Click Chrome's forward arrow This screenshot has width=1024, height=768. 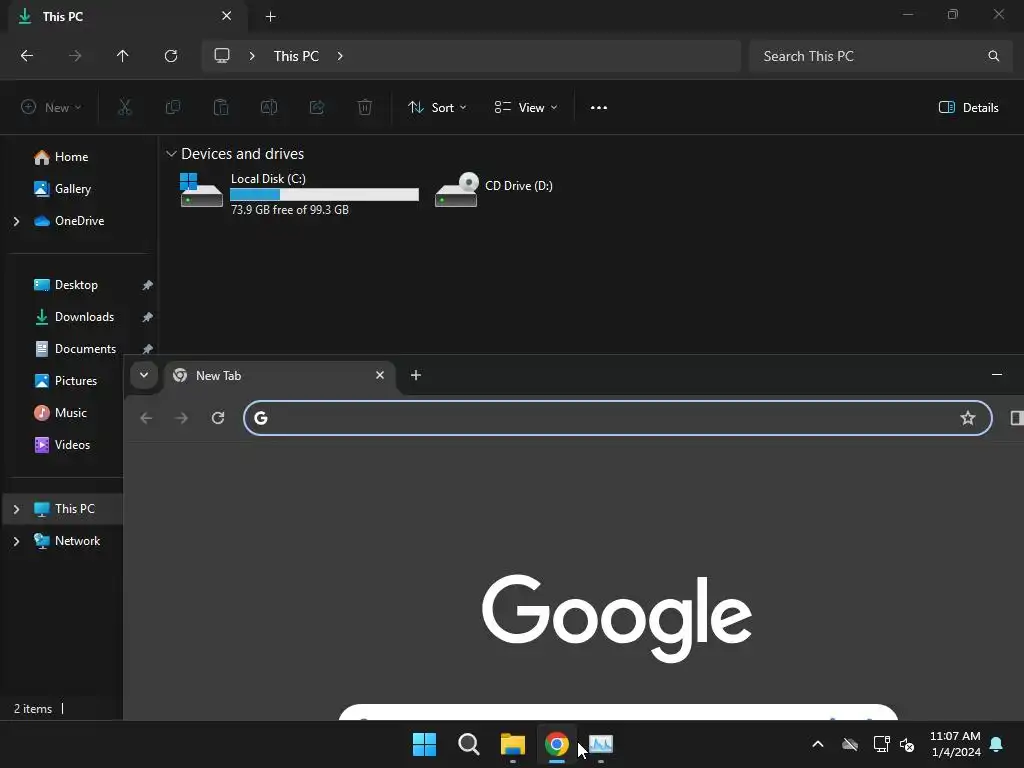pyautogui.click(x=182, y=418)
